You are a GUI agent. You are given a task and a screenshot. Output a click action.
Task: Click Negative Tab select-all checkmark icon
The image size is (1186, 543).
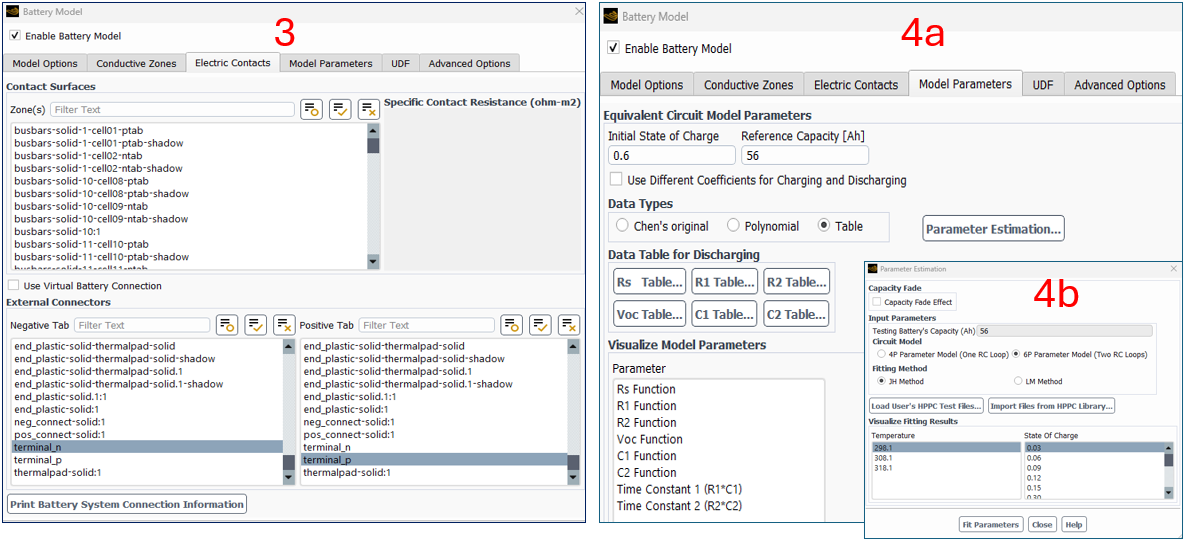(256, 325)
